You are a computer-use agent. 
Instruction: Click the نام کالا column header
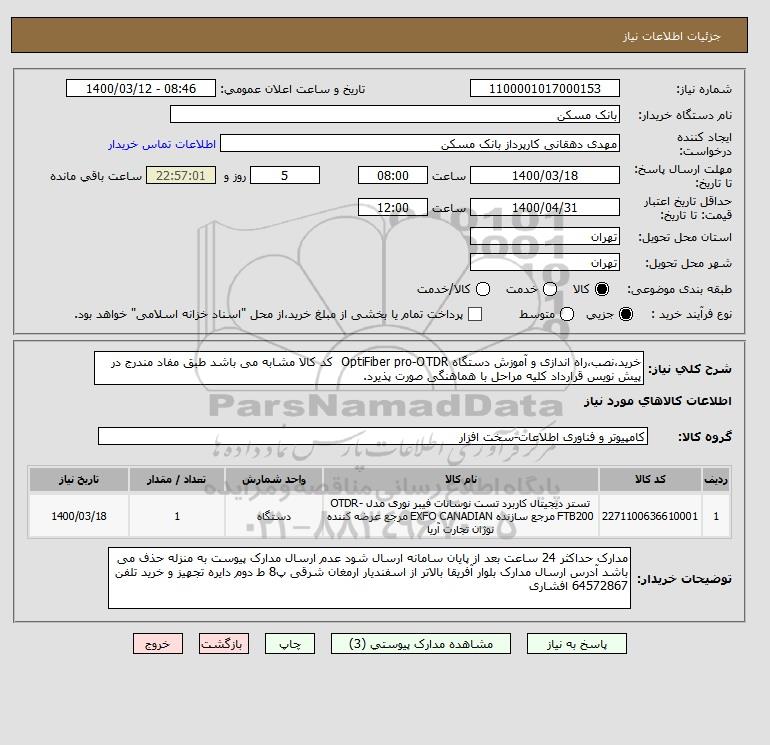461,479
